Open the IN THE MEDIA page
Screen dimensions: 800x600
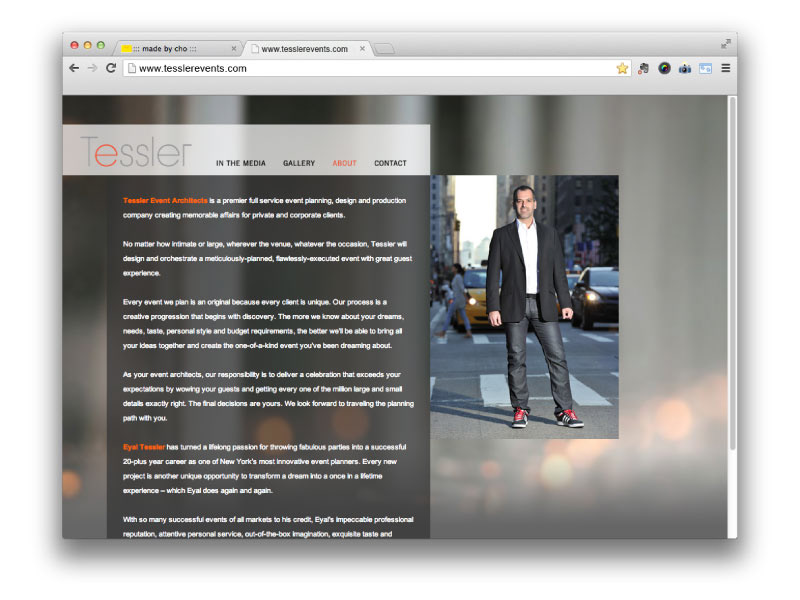[x=241, y=163]
